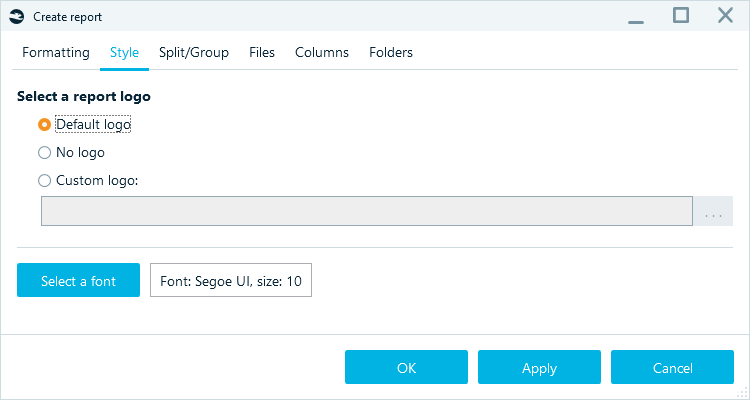Browse for a custom logo file
Image resolution: width=750 pixels, height=400 pixels.
(x=713, y=211)
